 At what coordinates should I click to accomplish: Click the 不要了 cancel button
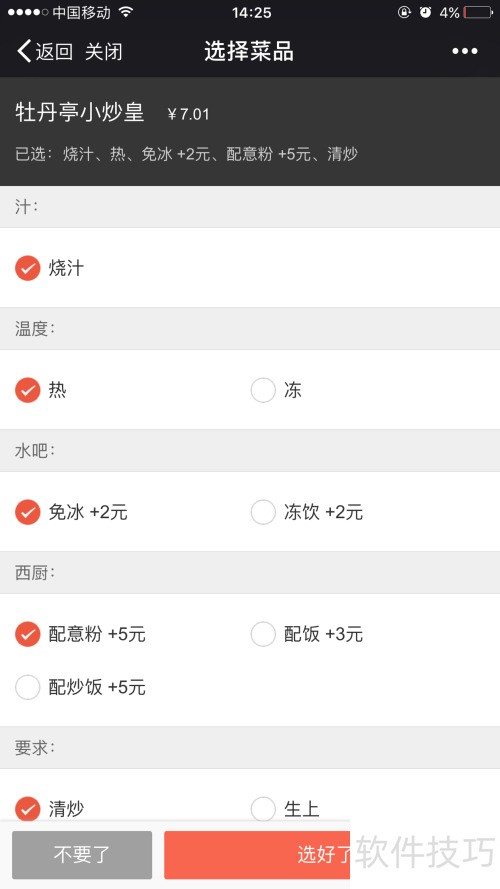pyautogui.click(x=82, y=854)
